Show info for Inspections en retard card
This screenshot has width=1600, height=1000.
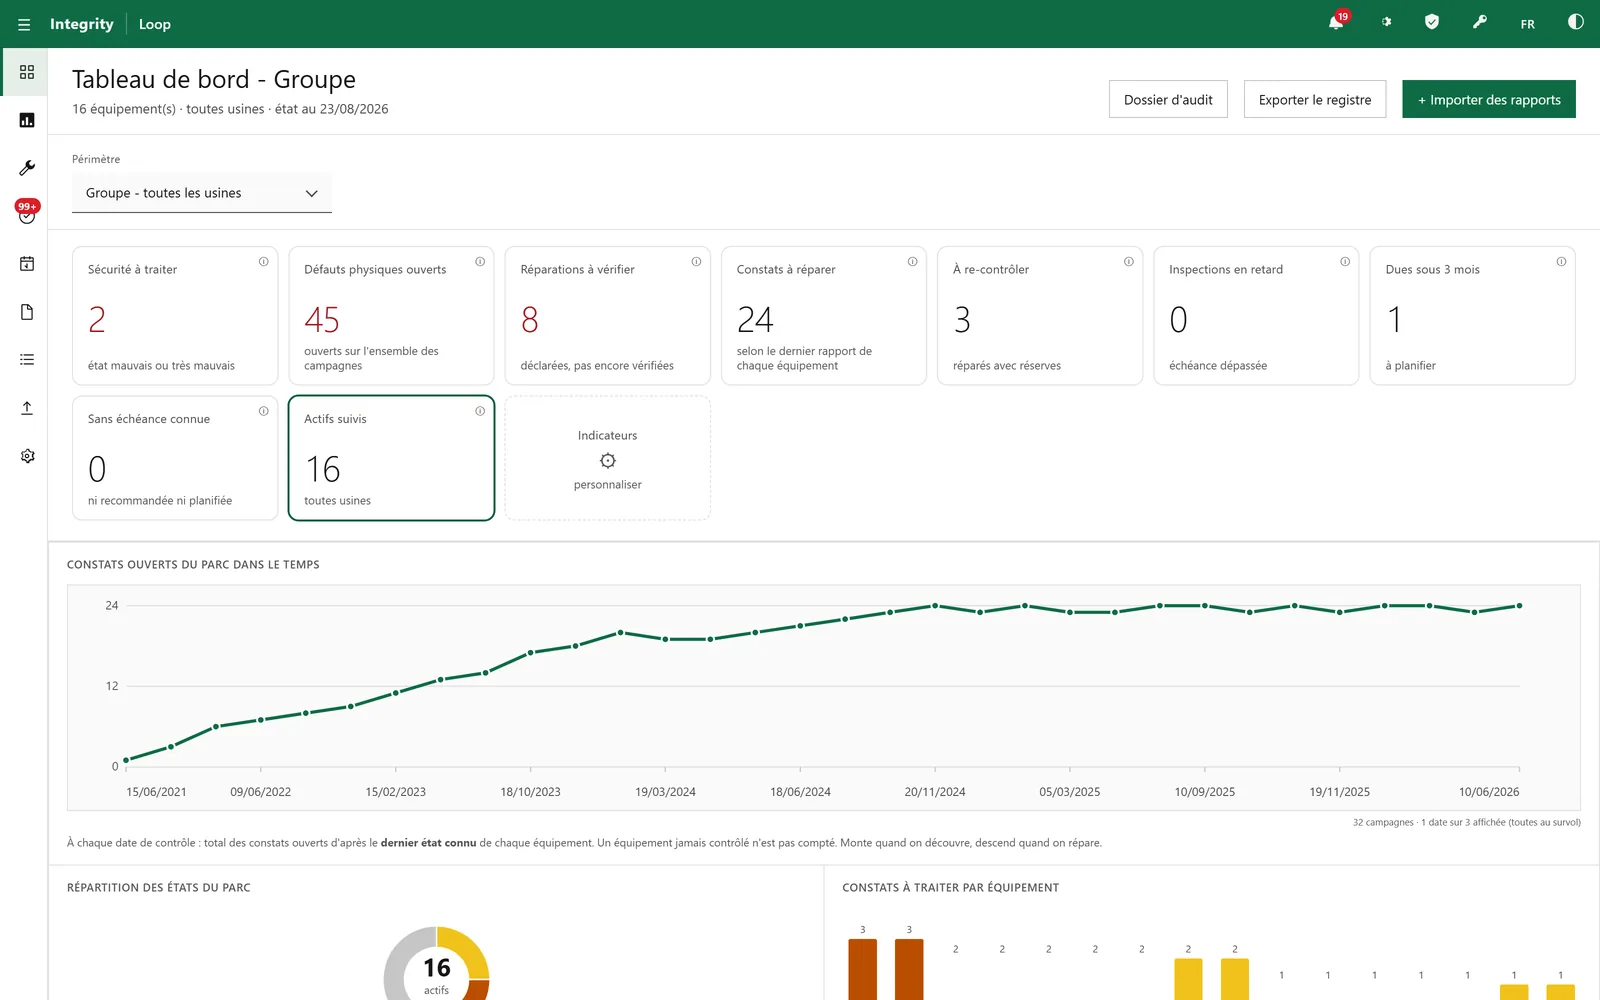click(x=1345, y=262)
